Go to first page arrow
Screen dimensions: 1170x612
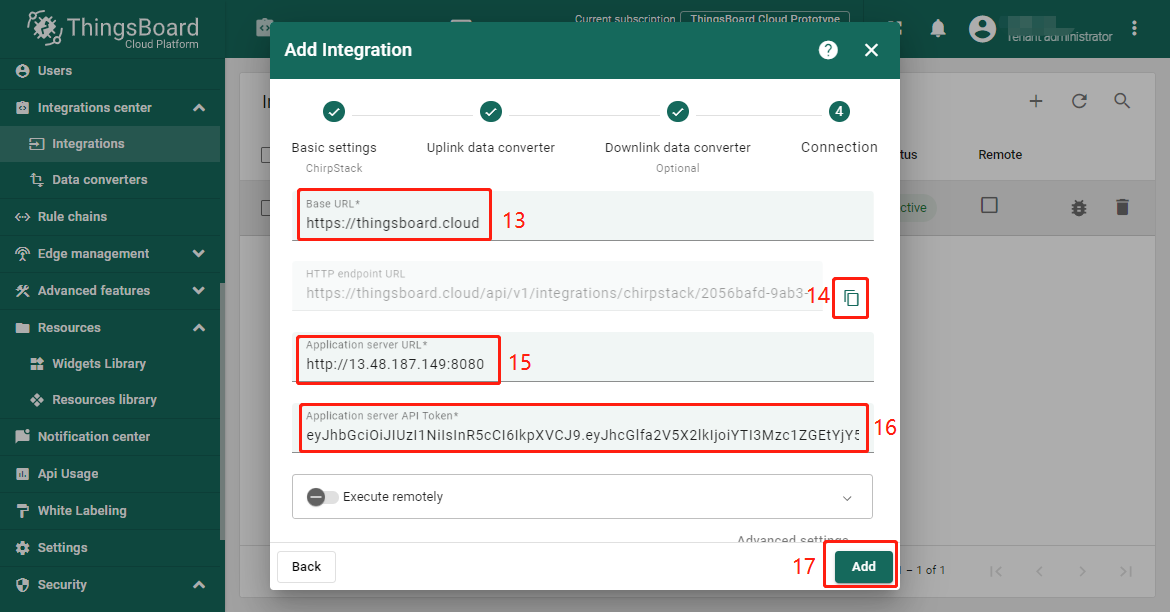(996, 571)
